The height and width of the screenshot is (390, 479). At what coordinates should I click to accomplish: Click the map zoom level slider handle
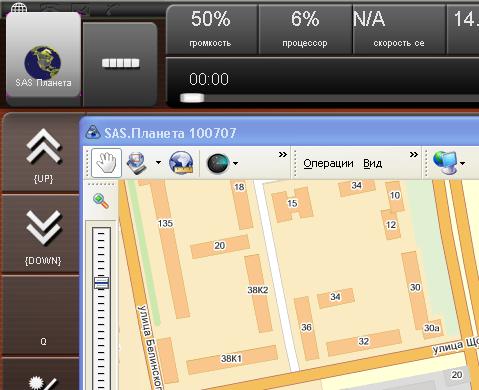coord(102,283)
